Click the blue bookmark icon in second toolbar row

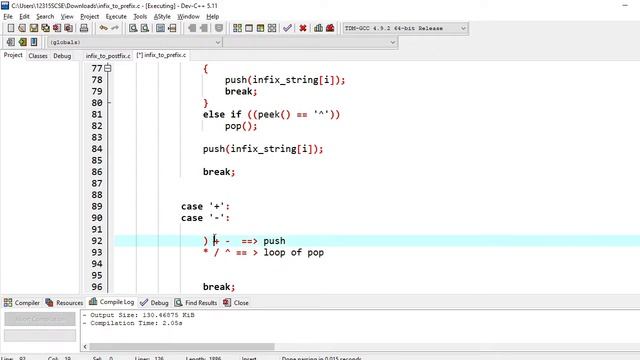click(34, 42)
